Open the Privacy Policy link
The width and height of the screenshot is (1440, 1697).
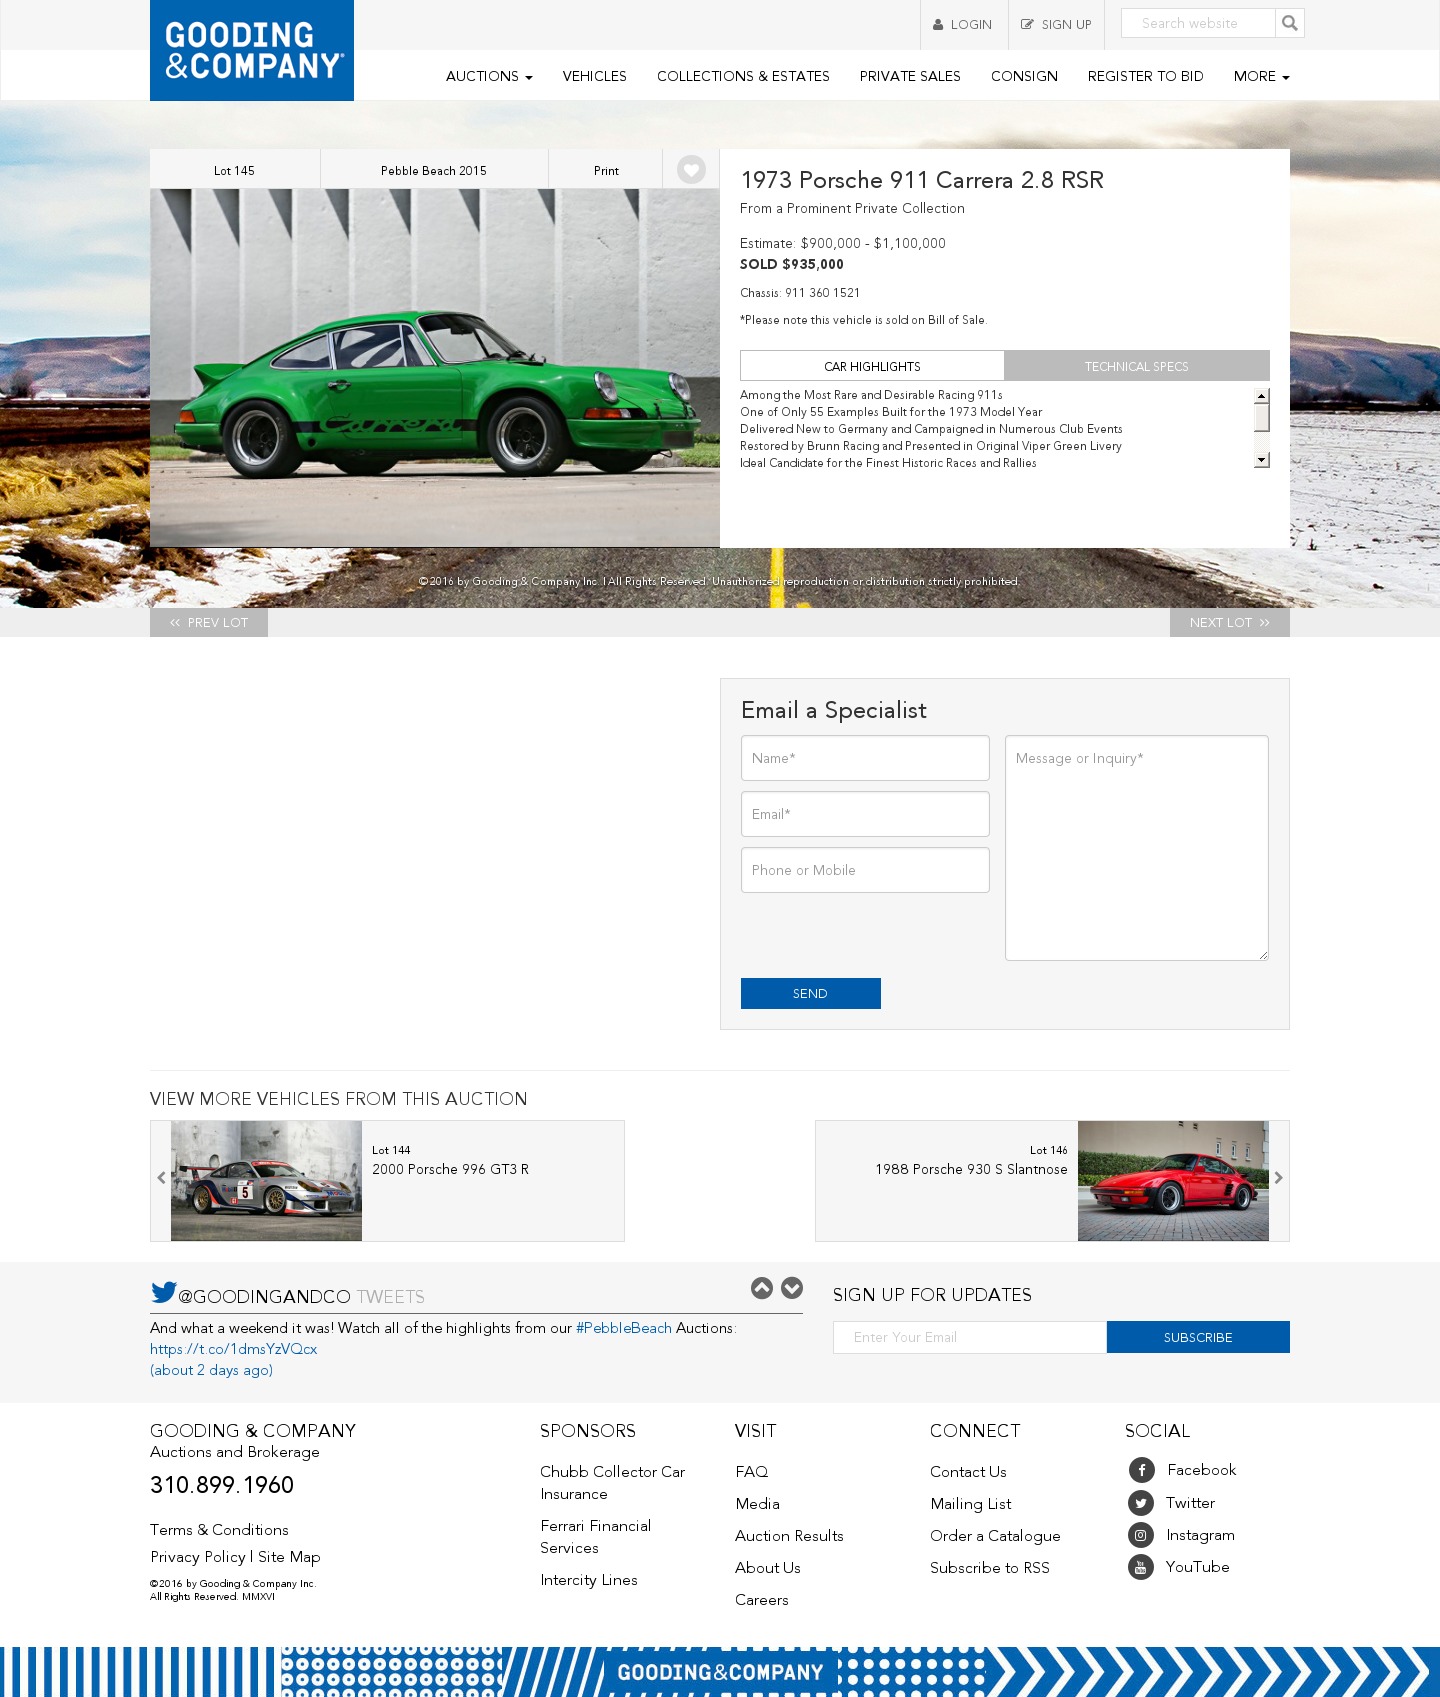pos(198,1557)
